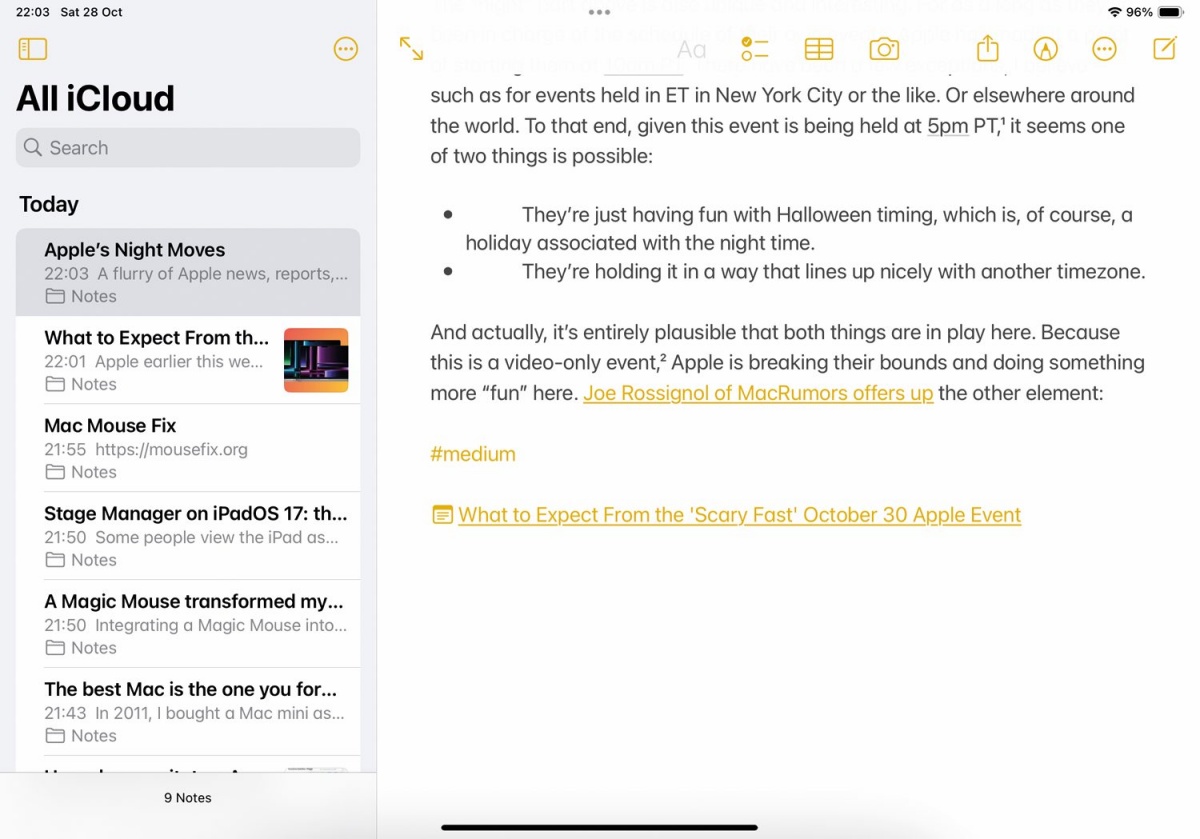Tap the underlined 5pm time text
This screenshot has width=1200, height=839.
point(947,126)
